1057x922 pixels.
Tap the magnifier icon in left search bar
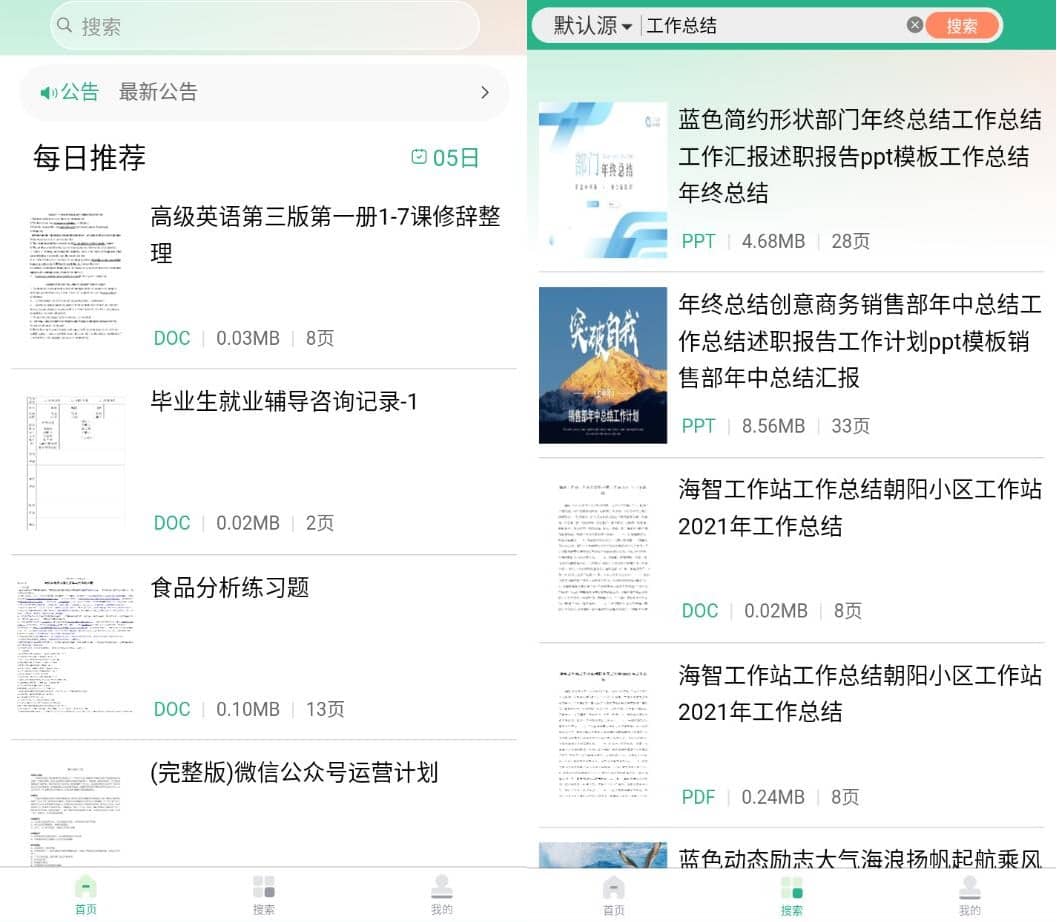click(x=66, y=26)
